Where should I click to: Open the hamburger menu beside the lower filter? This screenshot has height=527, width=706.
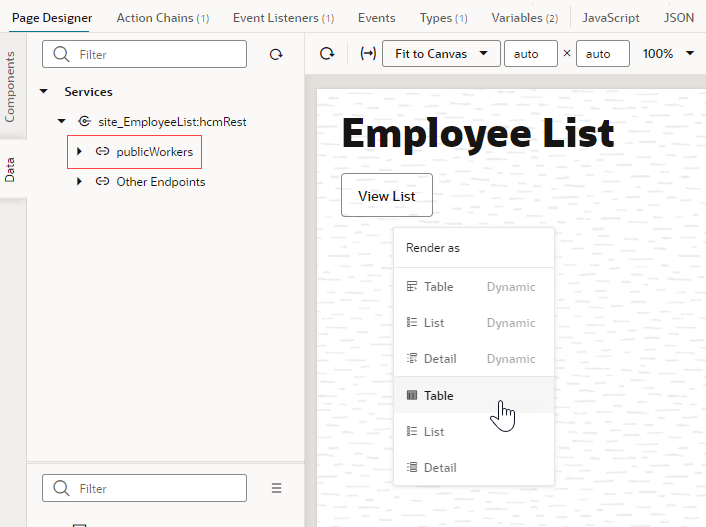click(x=276, y=488)
